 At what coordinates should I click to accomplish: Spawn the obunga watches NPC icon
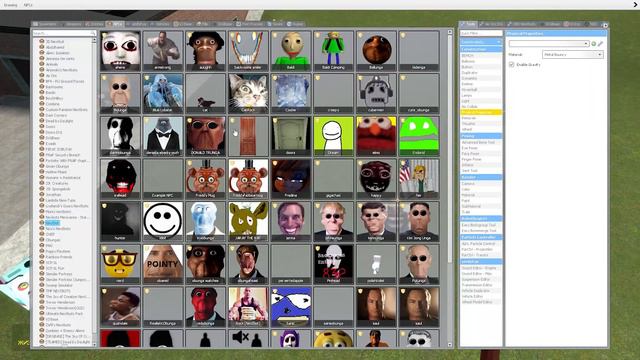(205, 264)
